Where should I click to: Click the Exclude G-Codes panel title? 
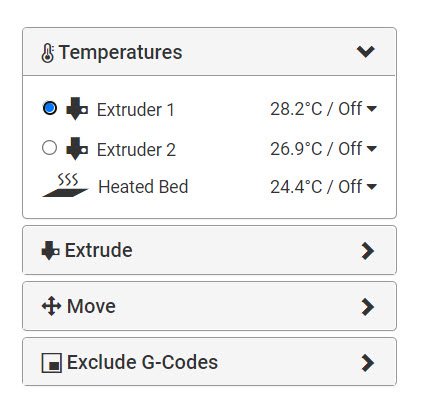click(x=142, y=362)
